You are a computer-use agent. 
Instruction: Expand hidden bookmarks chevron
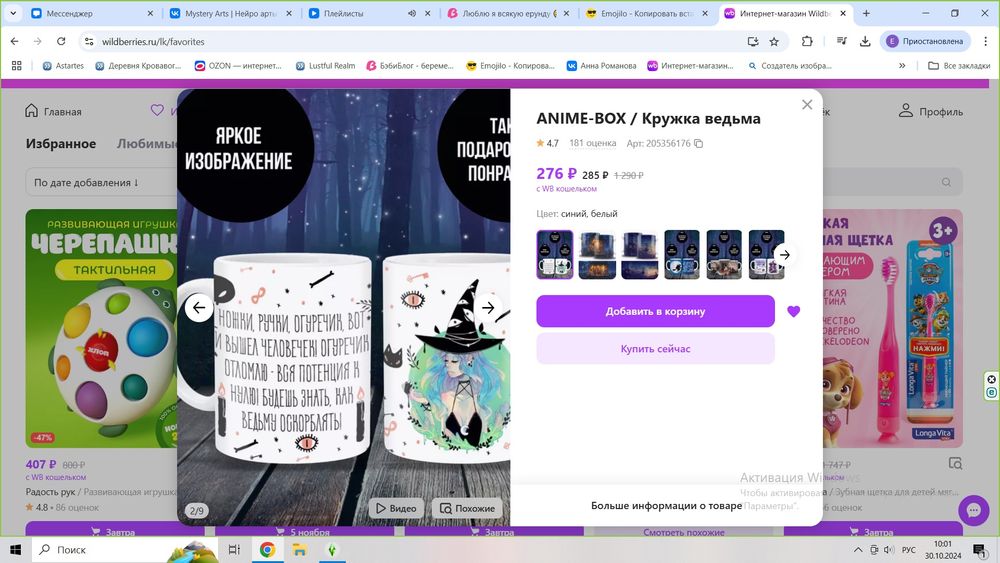[x=902, y=65]
